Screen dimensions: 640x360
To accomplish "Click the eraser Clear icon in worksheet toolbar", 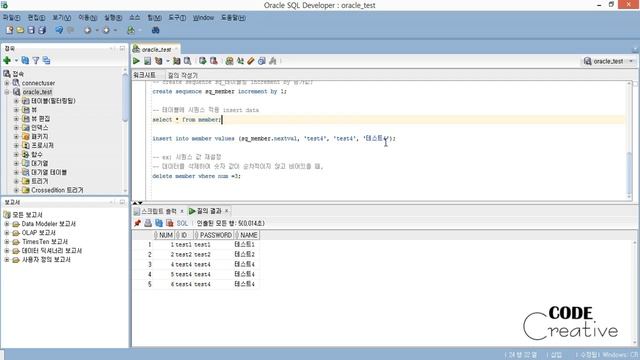I will 251,61.
